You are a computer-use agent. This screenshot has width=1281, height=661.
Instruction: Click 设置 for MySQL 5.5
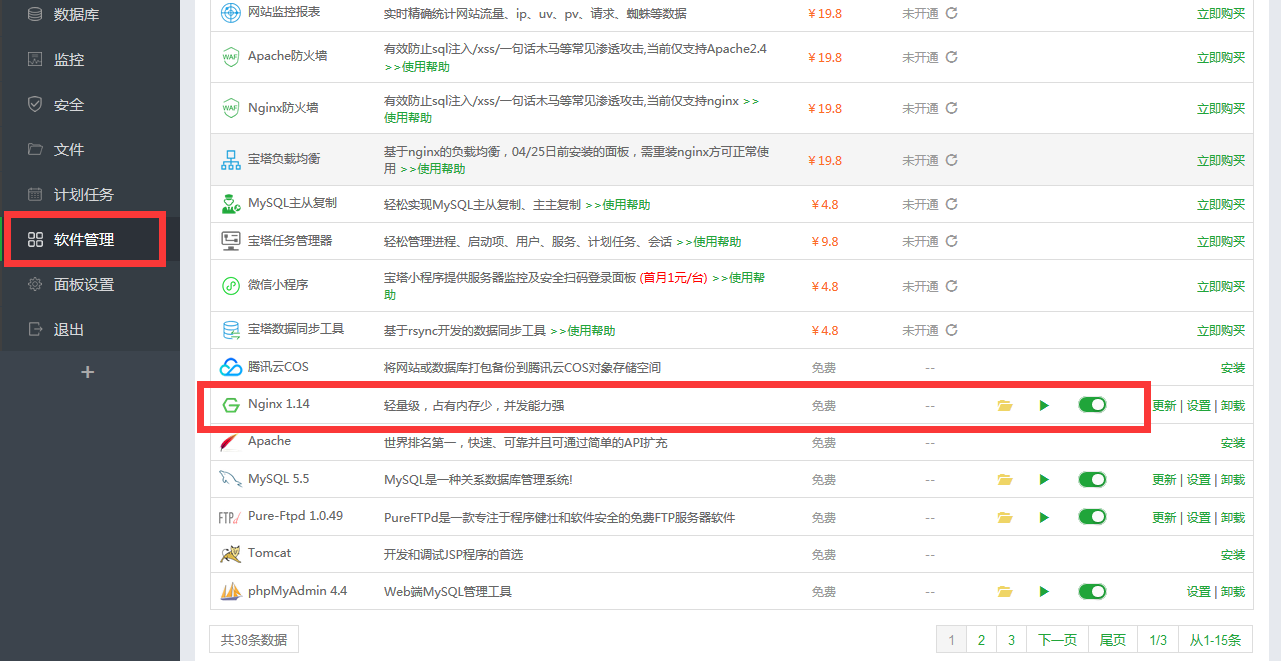coord(1198,480)
